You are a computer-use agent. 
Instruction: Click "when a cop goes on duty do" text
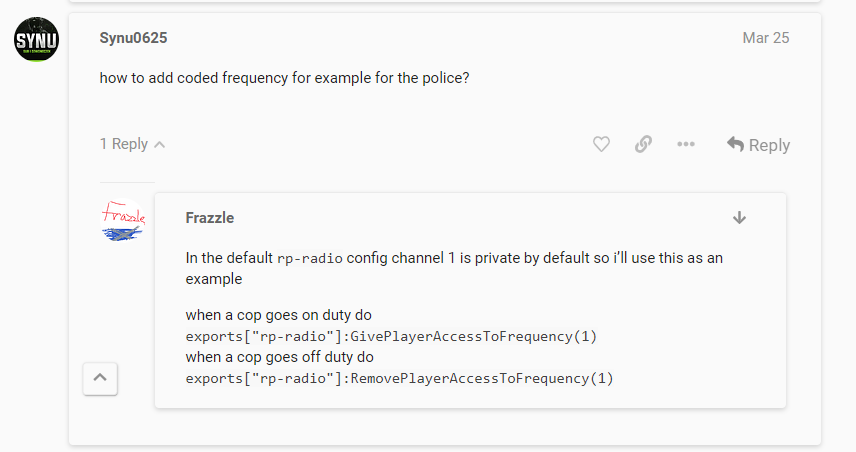tap(279, 315)
